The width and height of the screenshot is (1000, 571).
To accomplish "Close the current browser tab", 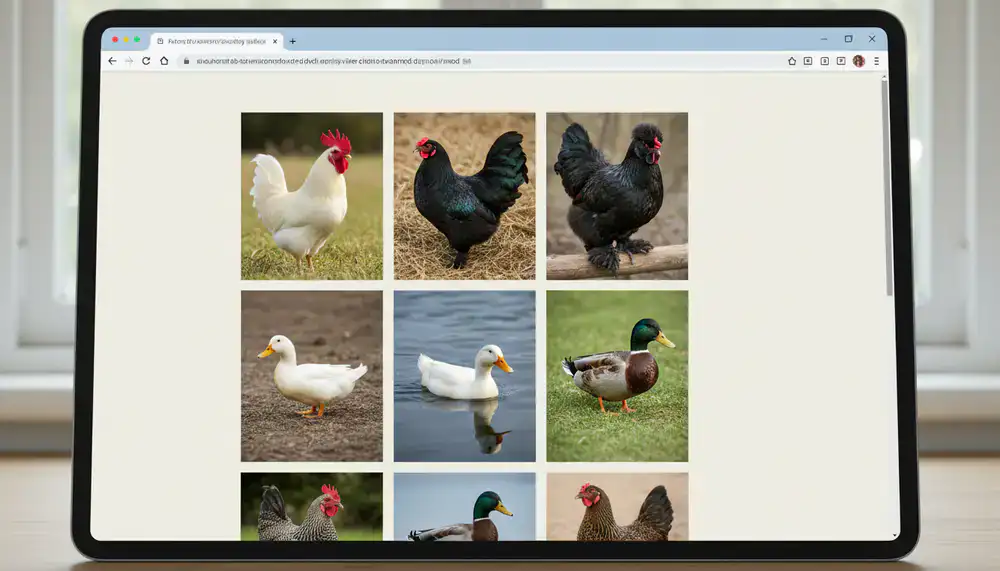I will (275, 41).
